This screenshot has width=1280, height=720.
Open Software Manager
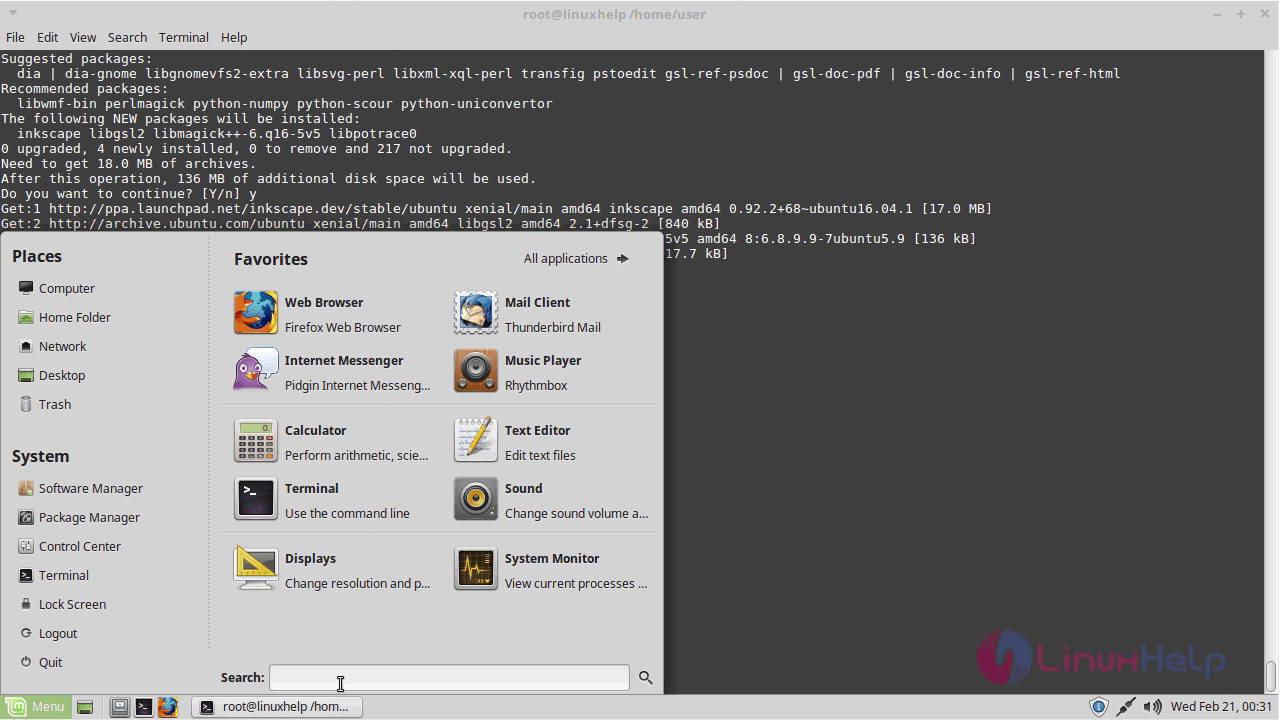point(81,488)
